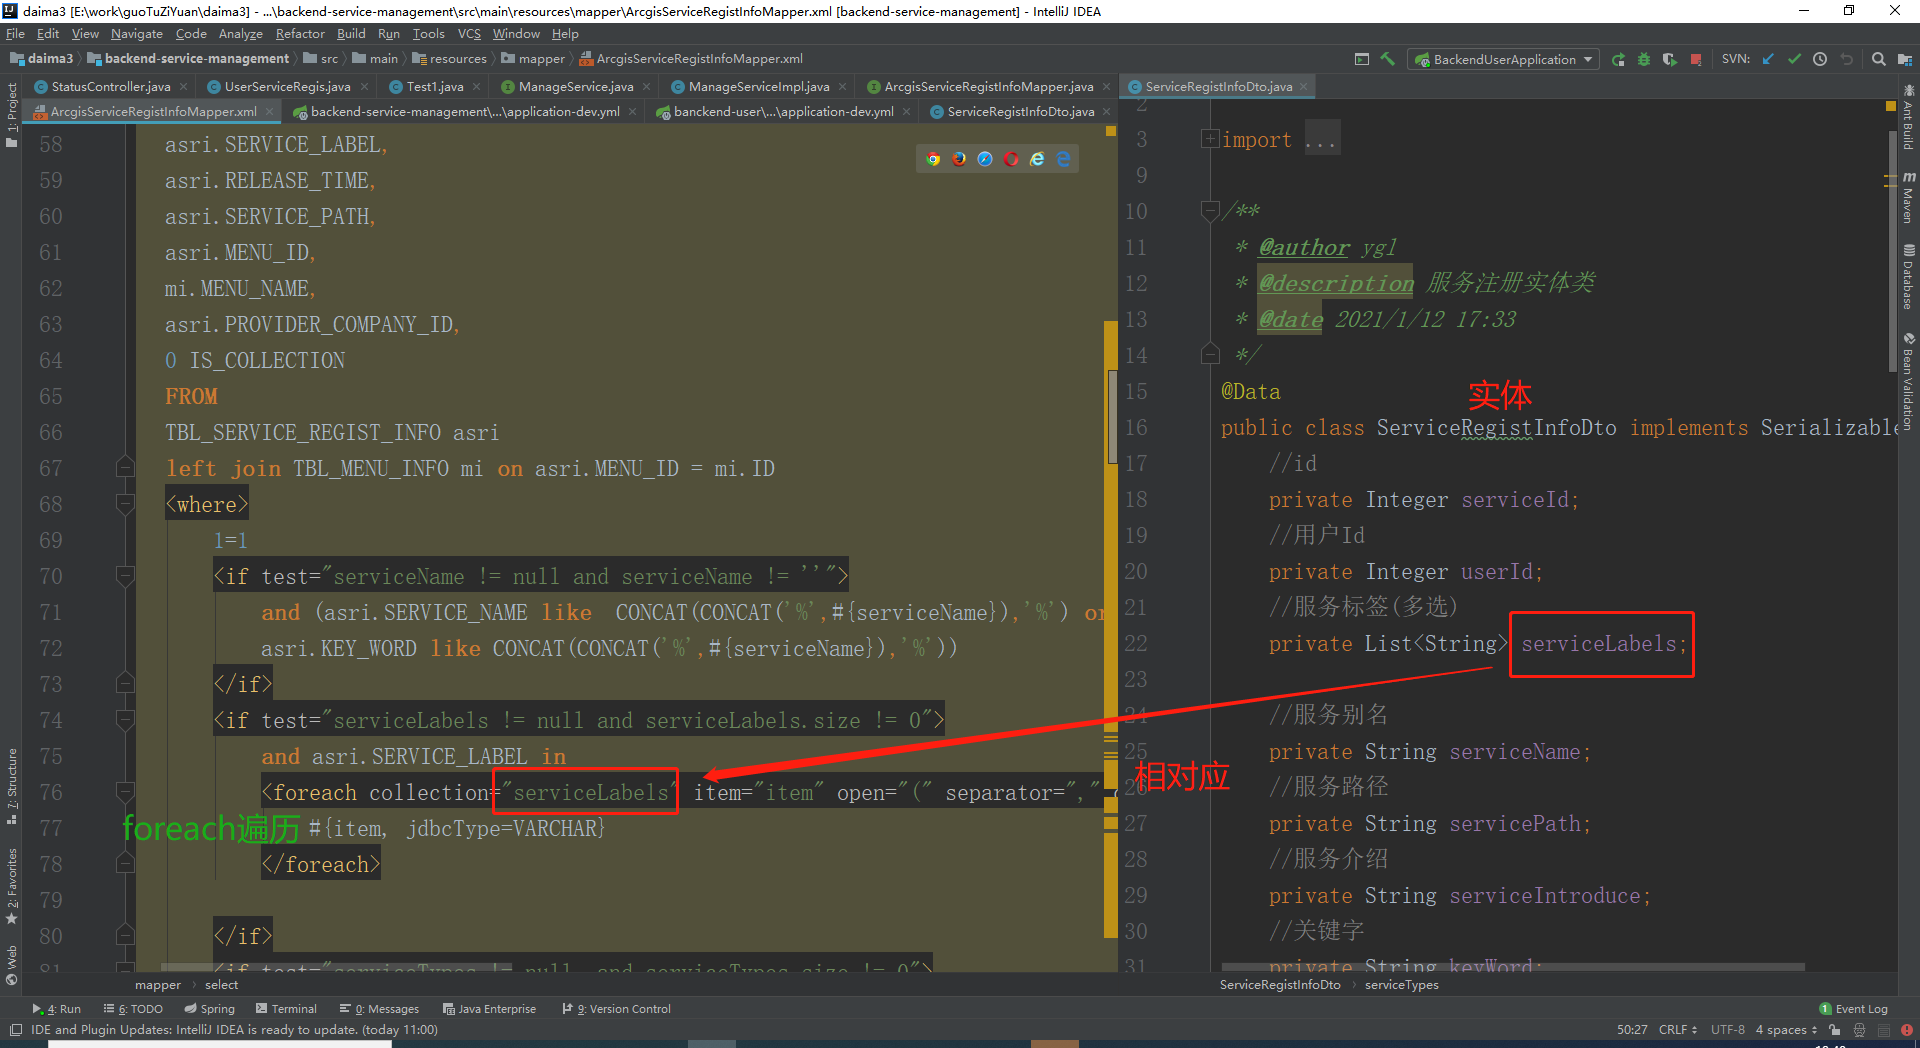Screen dimensions: 1920x1048
Task: Commit changes with SVN green checkmark
Action: [1794, 59]
